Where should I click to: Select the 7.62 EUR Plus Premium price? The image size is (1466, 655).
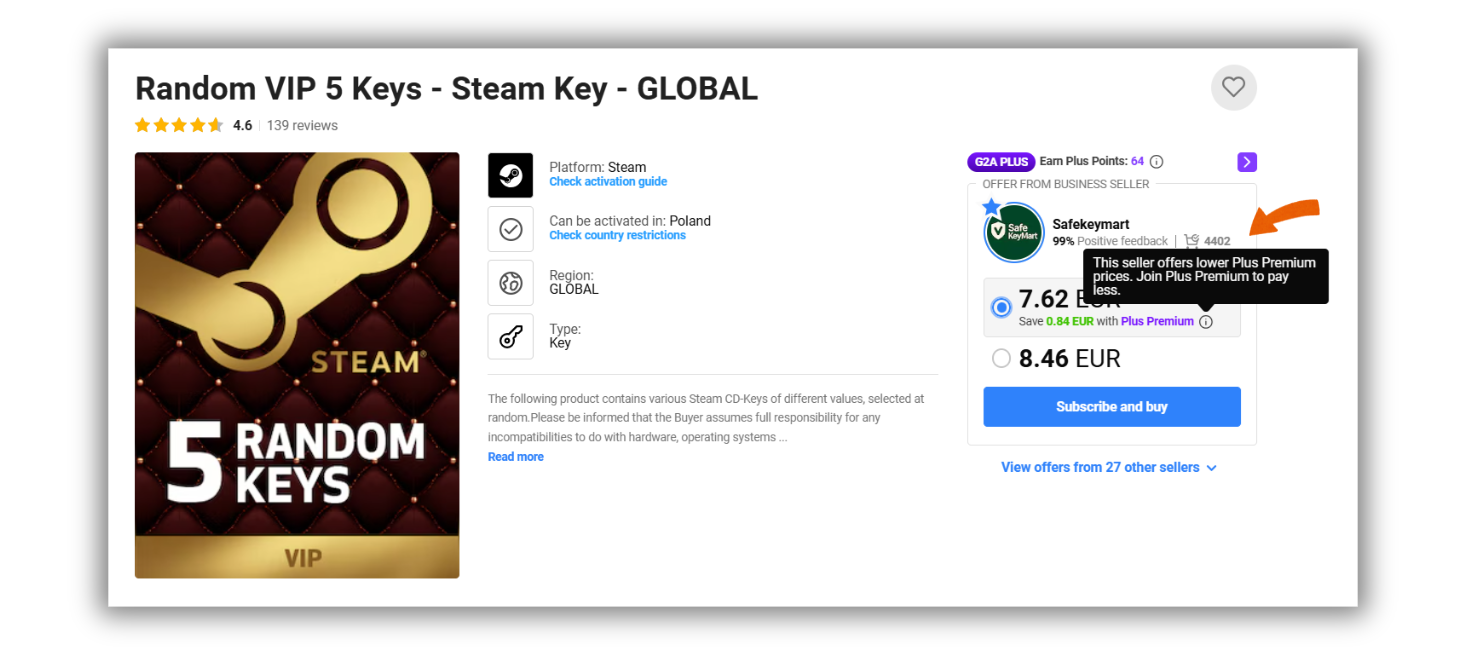click(1001, 307)
